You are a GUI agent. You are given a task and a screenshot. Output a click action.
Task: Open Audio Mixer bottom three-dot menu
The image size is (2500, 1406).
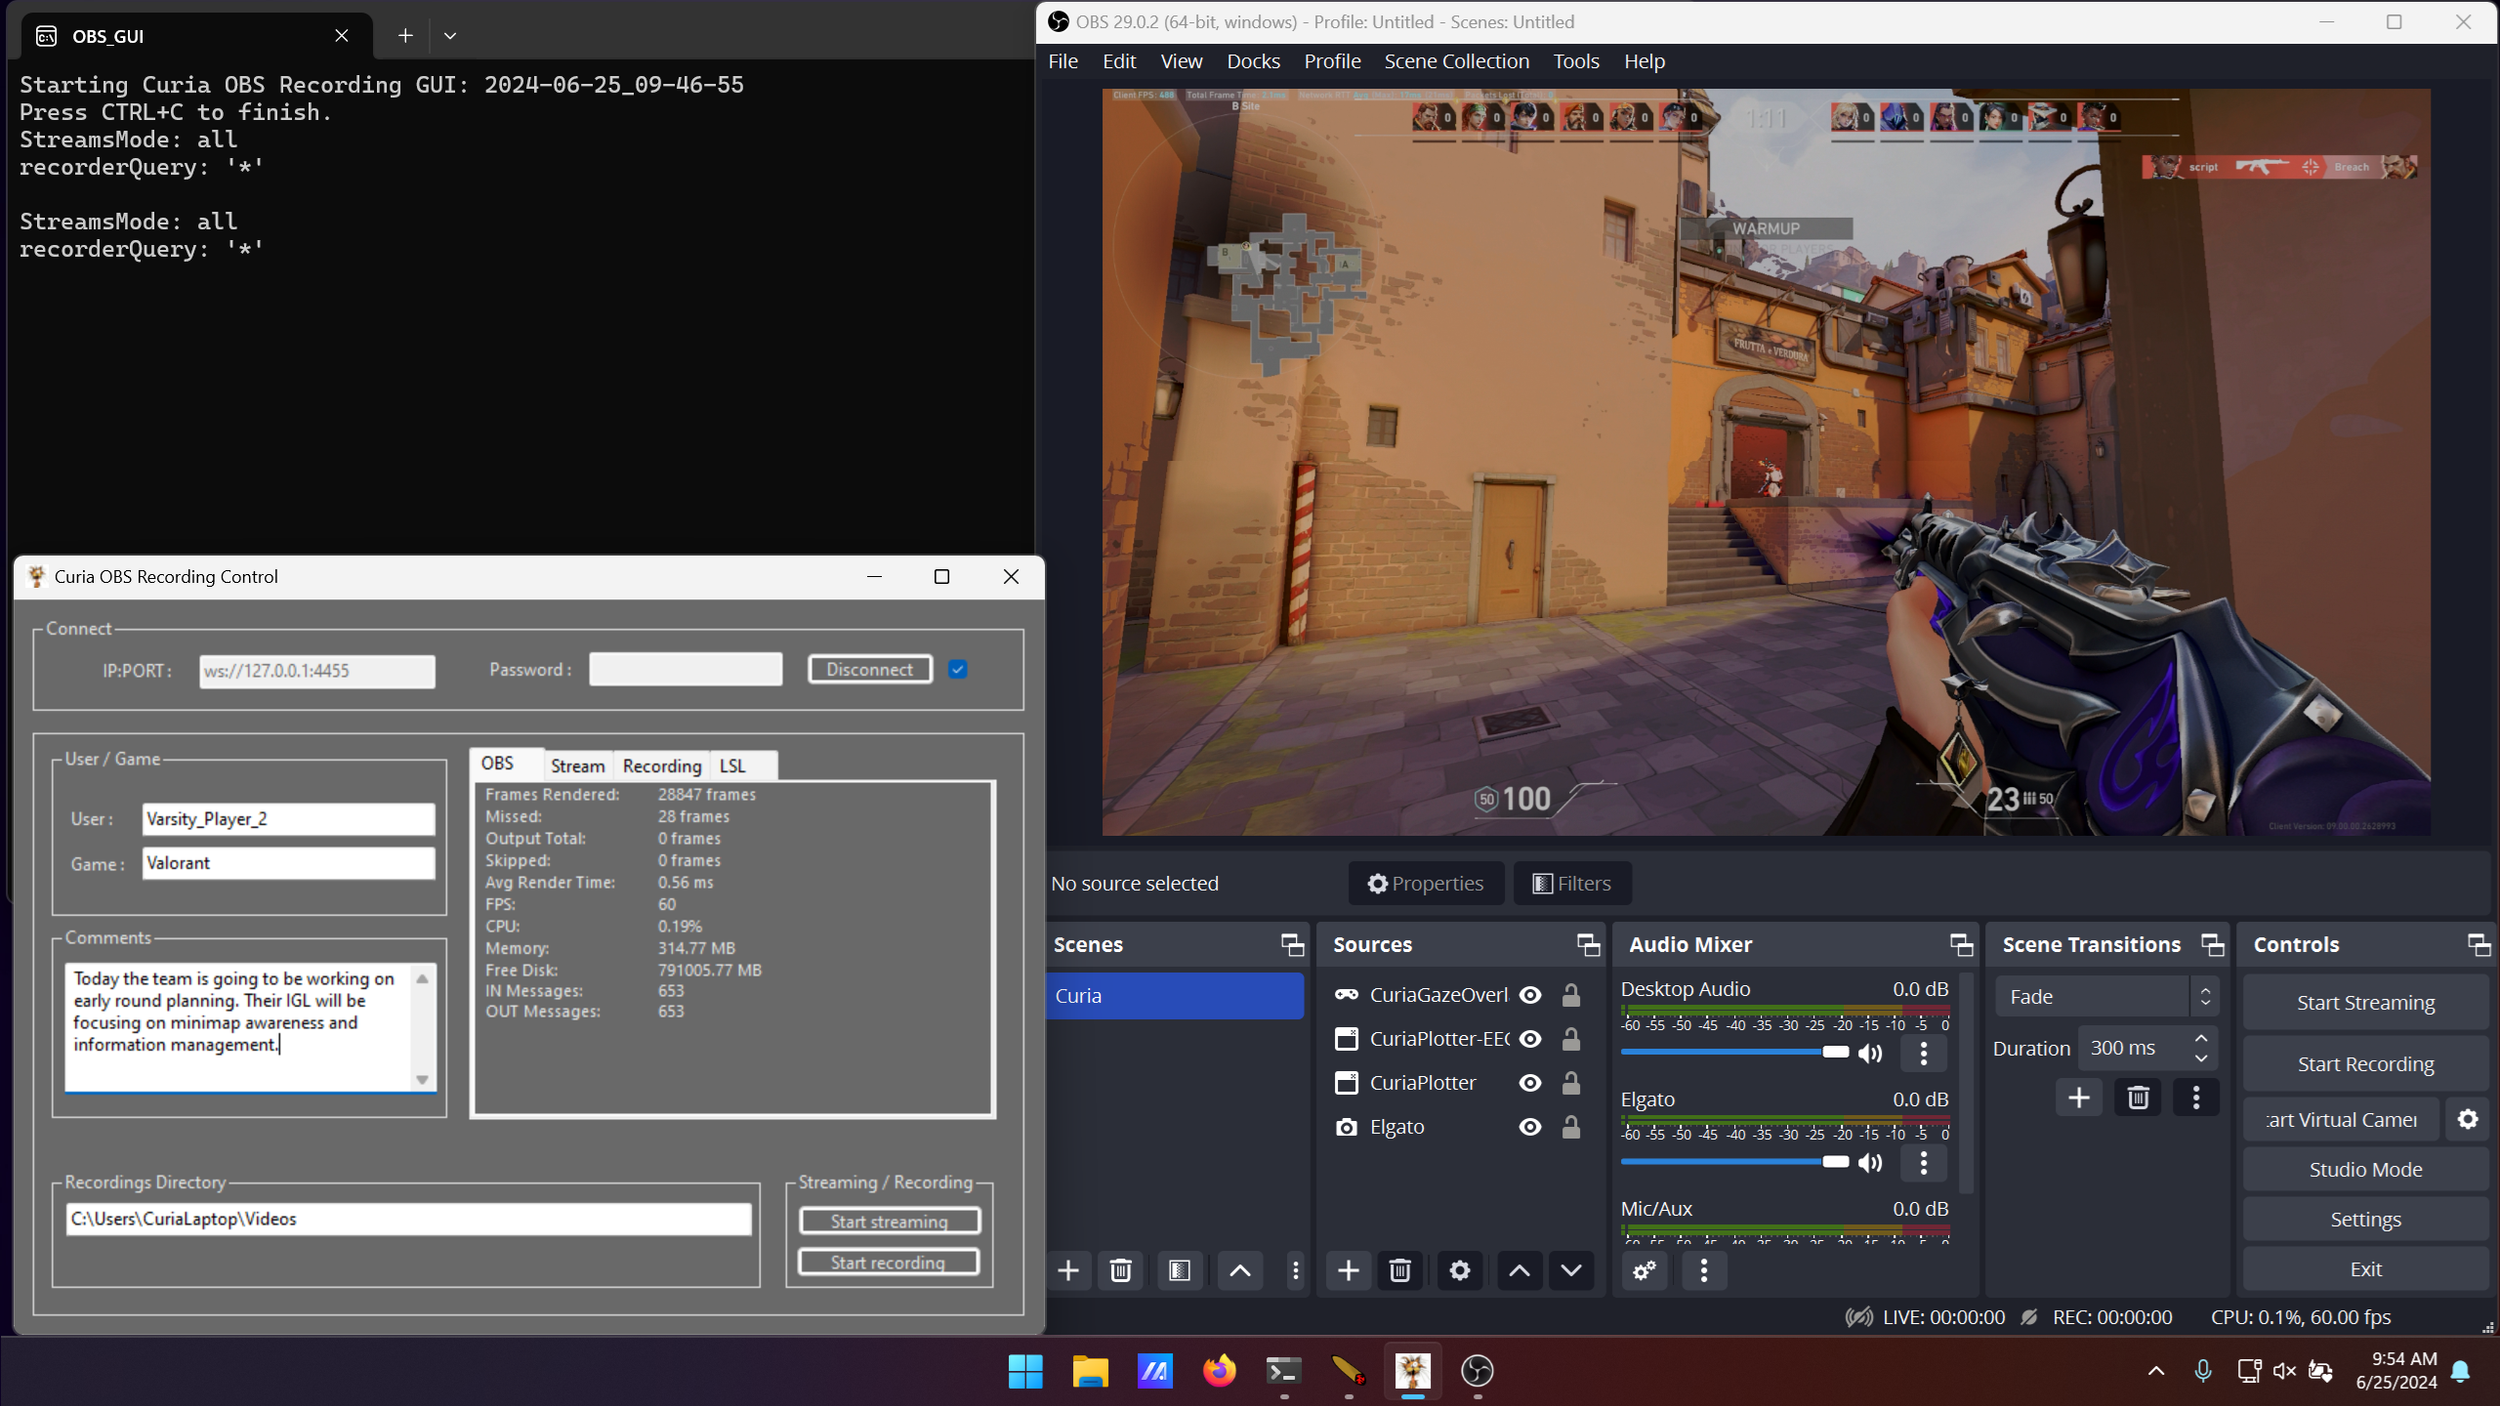click(x=1704, y=1270)
